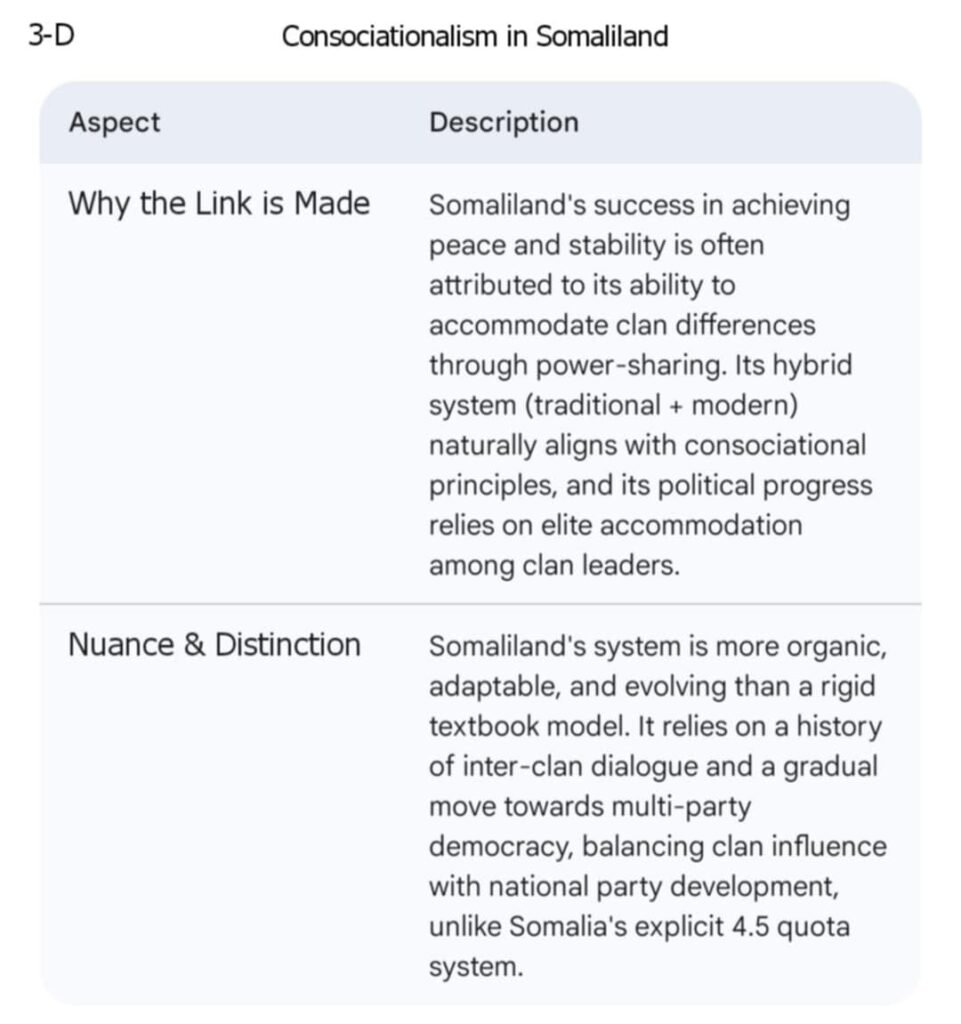Click the phrase "inter-clan dialogue"
This screenshot has width=961, height=1024.
[x=573, y=766]
